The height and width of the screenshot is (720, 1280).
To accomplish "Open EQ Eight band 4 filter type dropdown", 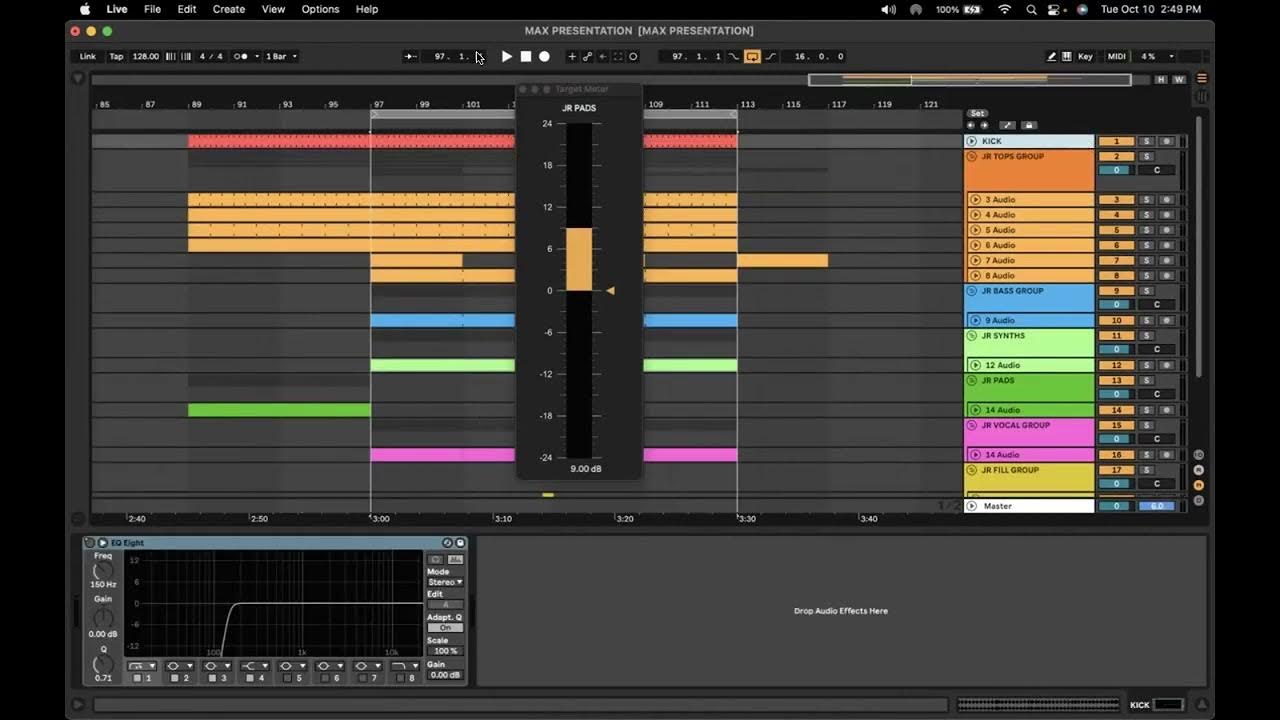I will pyautogui.click(x=255, y=665).
